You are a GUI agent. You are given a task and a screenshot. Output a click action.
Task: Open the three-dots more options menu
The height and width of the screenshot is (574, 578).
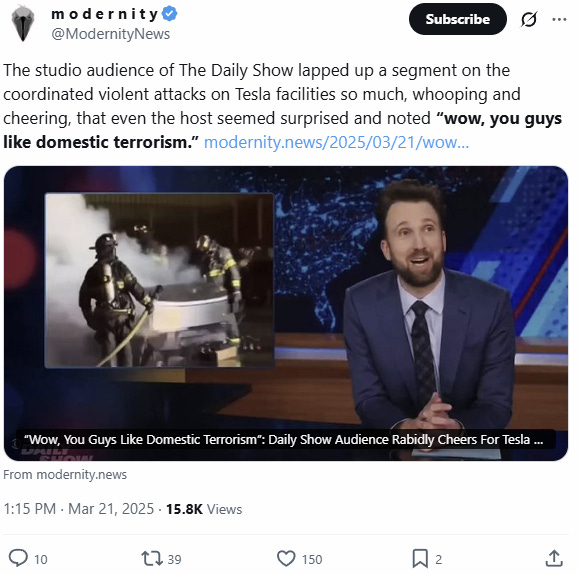click(559, 19)
